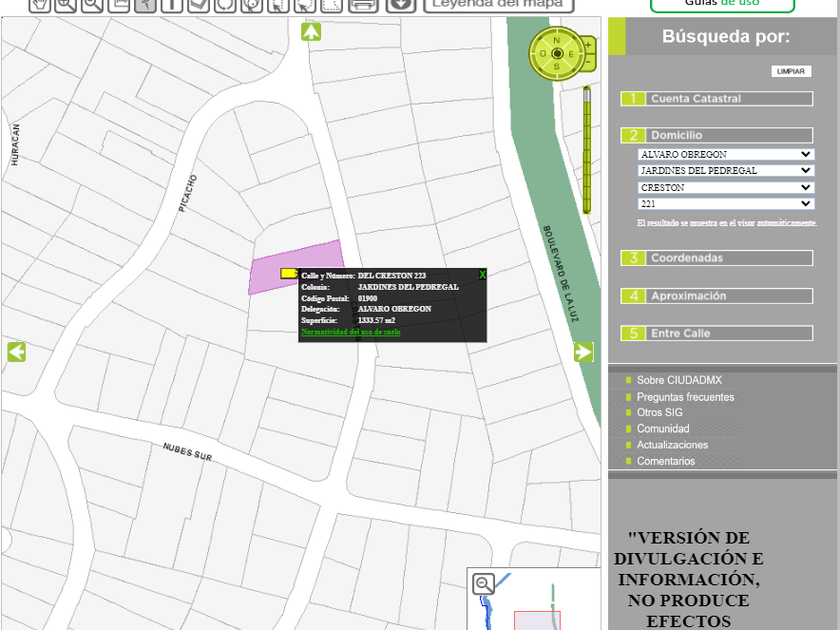This screenshot has width=840, height=630.
Task: Pan map west using the left arrow
Action: click(x=16, y=352)
